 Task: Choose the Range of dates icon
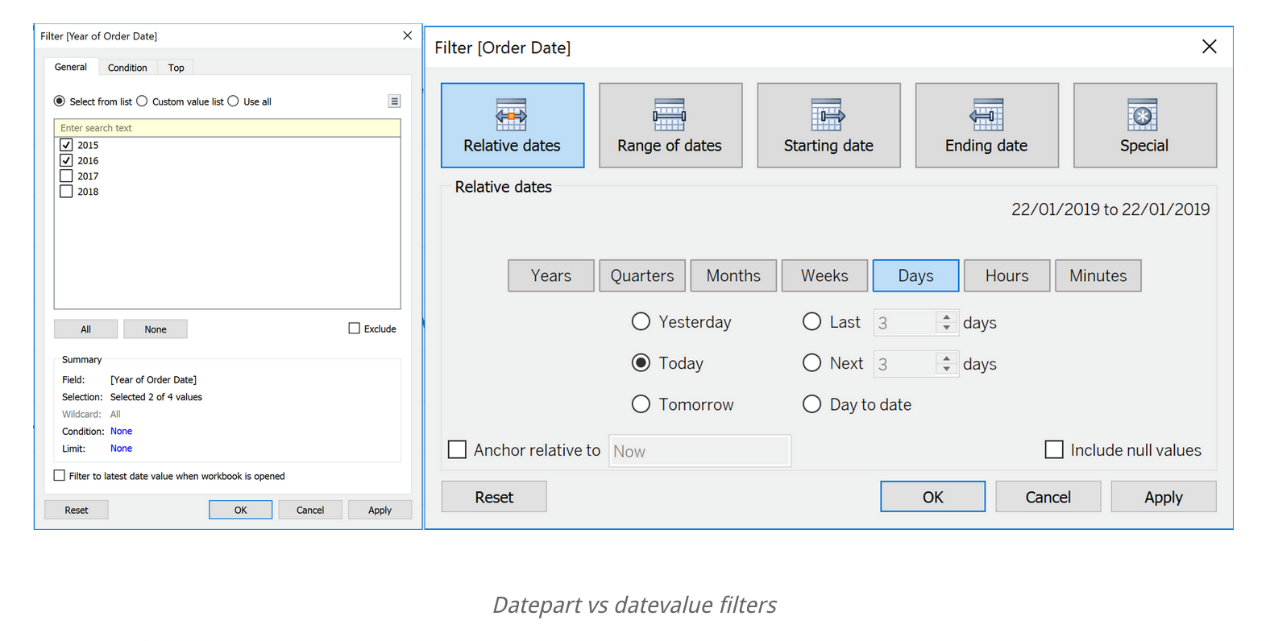tap(669, 115)
